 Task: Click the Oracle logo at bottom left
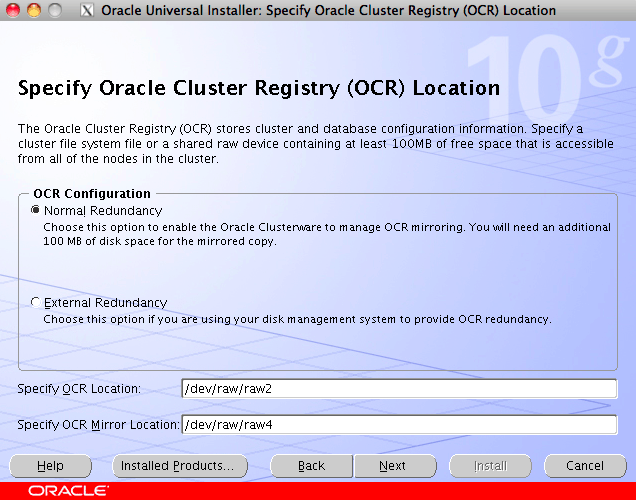tap(69, 490)
